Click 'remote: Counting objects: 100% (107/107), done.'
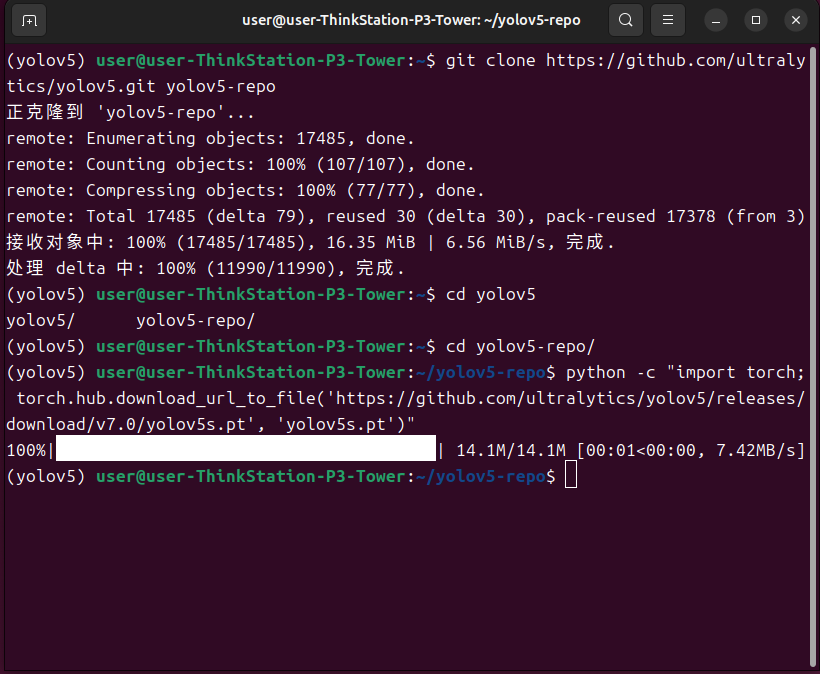The width and height of the screenshot is (820, 674). pos(240,165)
